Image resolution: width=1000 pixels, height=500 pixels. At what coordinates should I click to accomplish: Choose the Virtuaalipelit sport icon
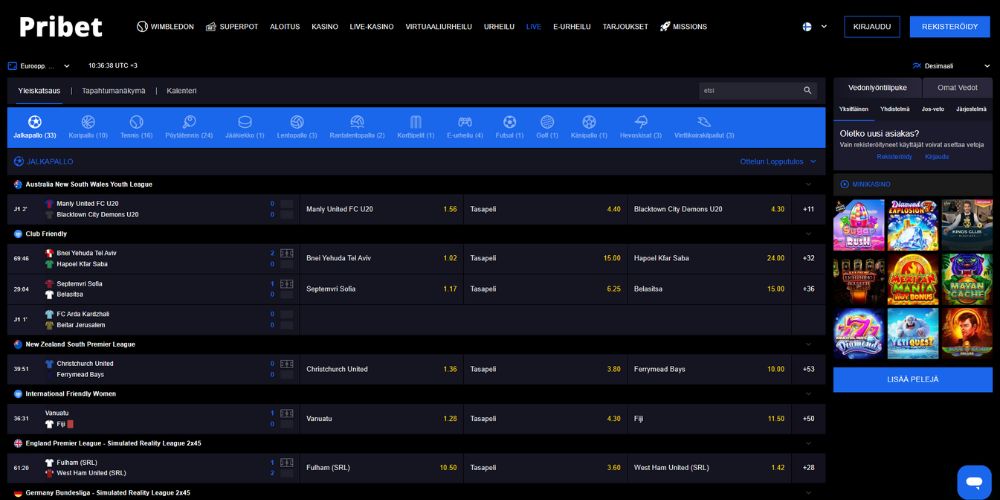(704, 122)
